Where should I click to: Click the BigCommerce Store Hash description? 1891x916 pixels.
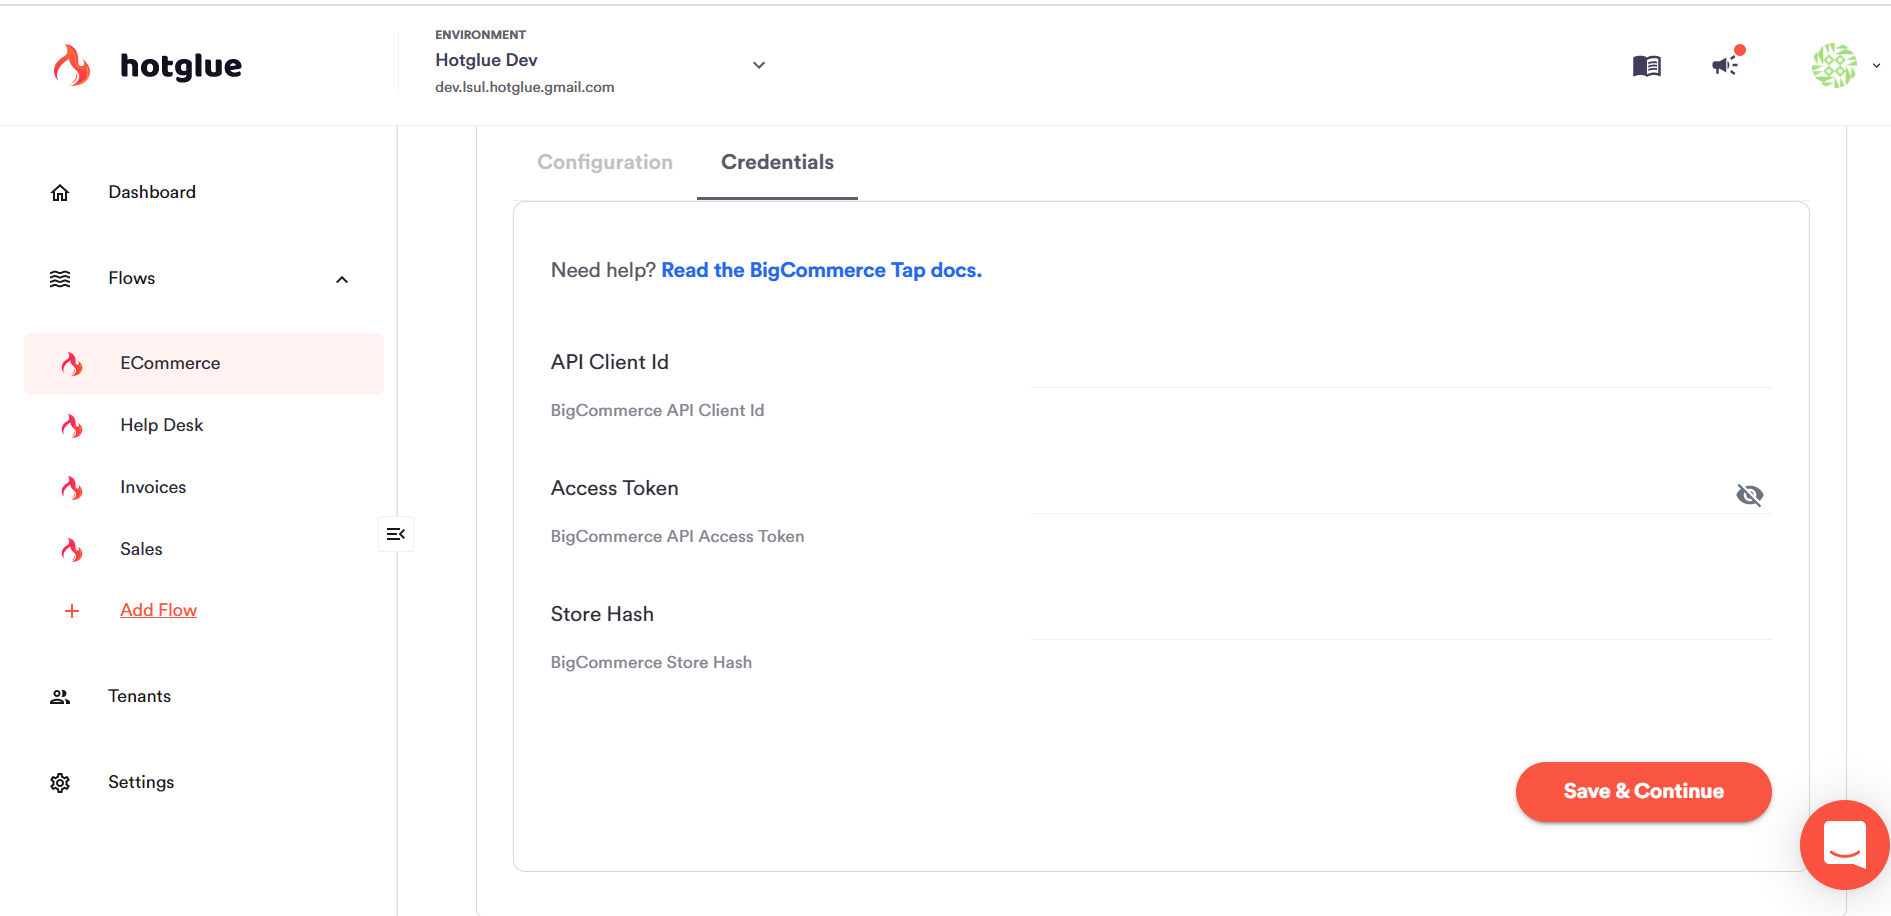pos(651,662)
